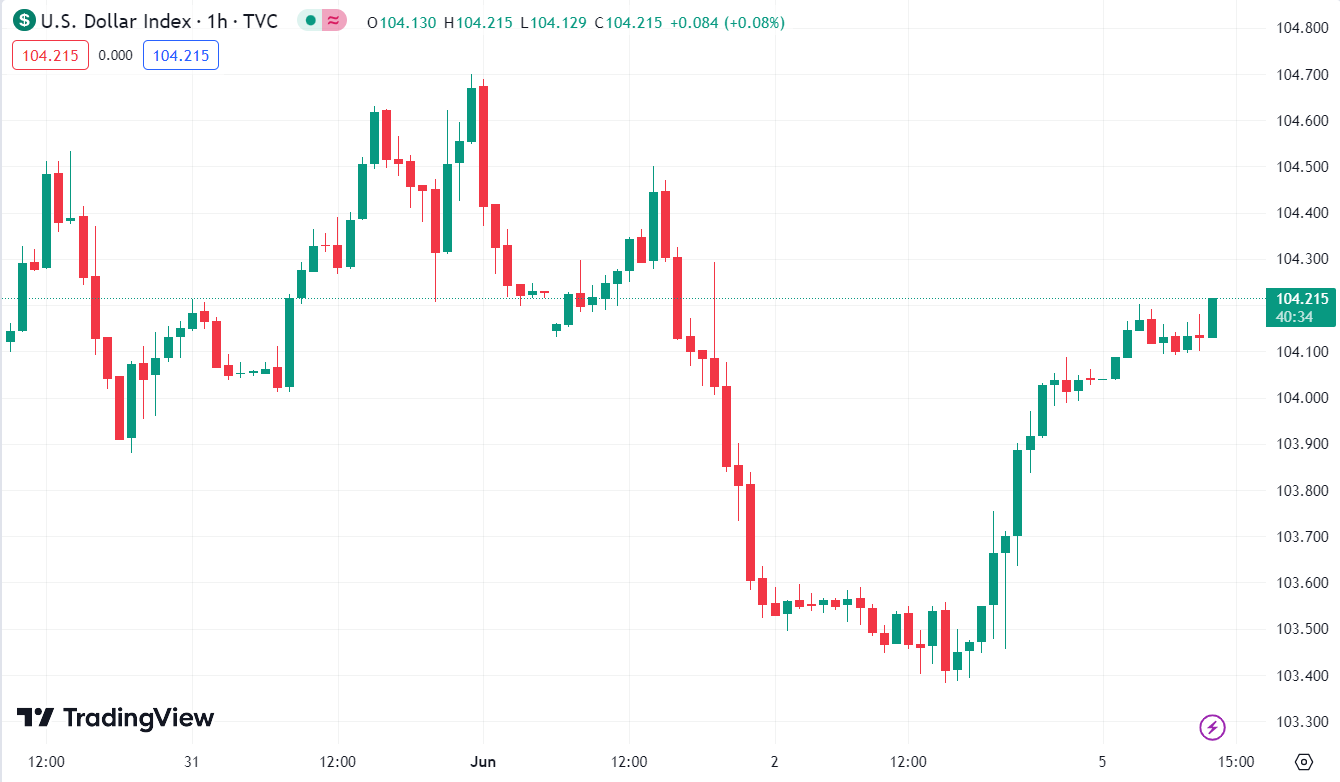Screen dimensions: 1340x782
Task: Click the pink approximate-data indicator icon
Action: 334,21
